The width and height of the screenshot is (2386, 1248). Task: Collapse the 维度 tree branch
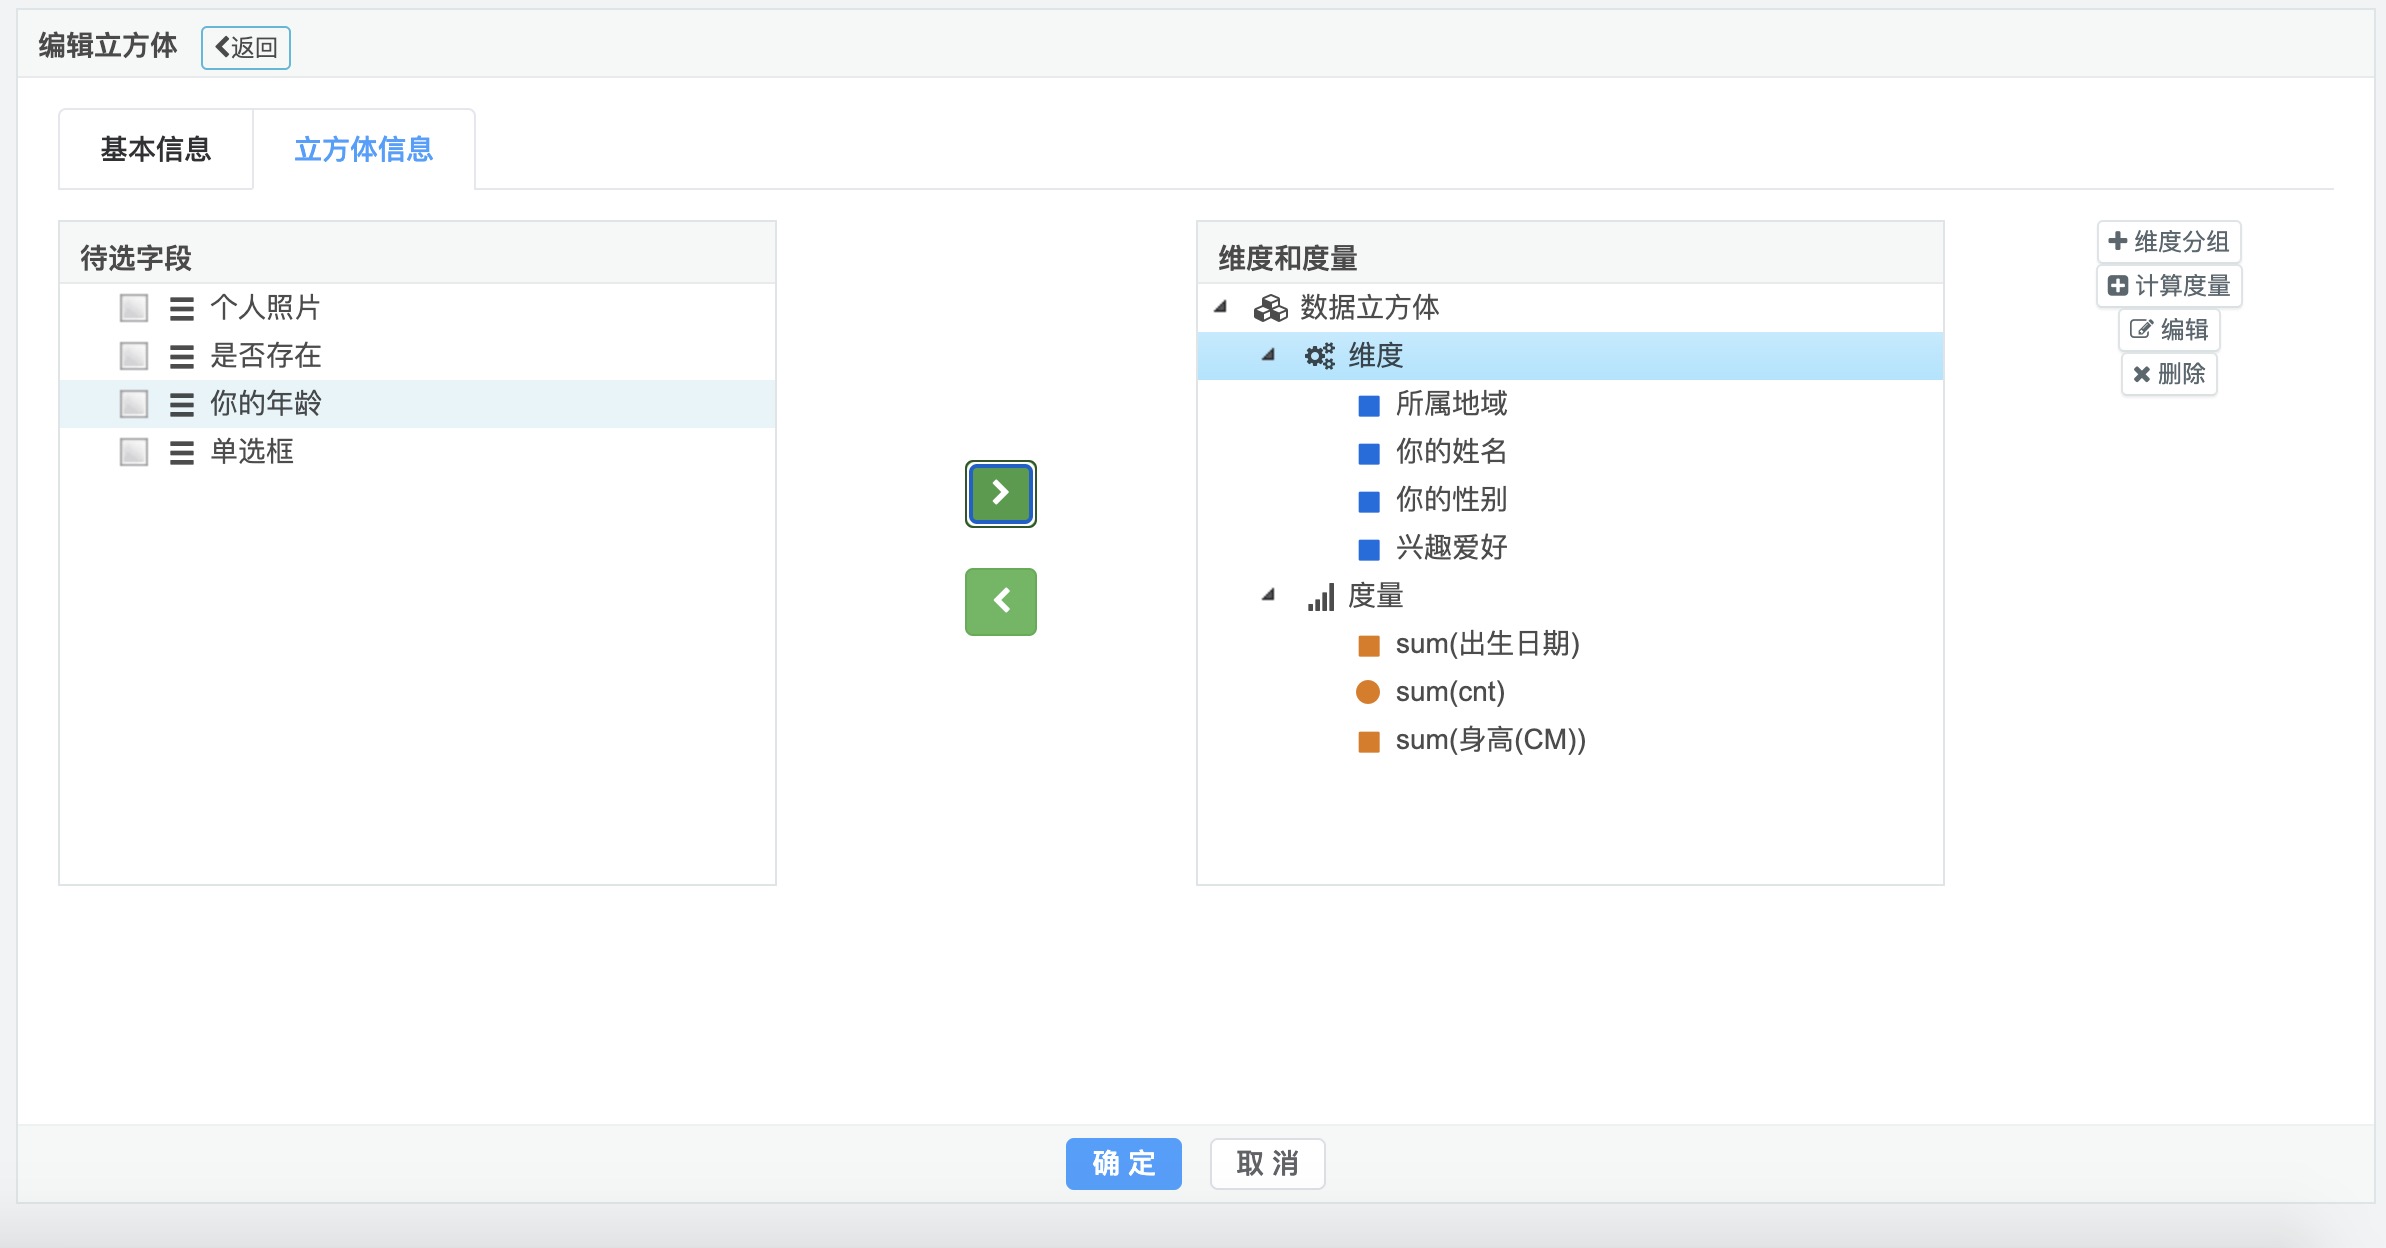click(x=1269, y=355)
